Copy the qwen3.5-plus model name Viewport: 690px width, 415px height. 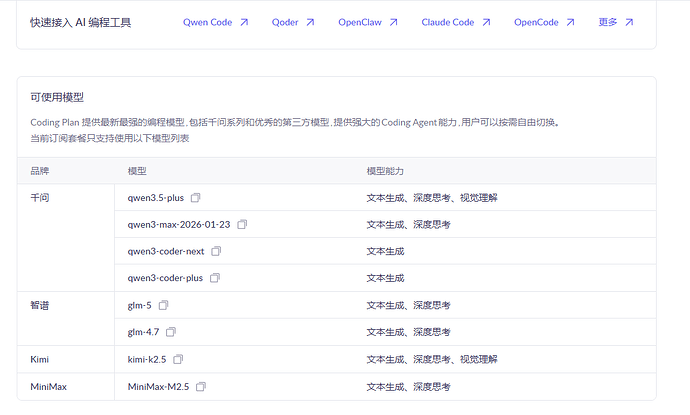tap(195, 198)
